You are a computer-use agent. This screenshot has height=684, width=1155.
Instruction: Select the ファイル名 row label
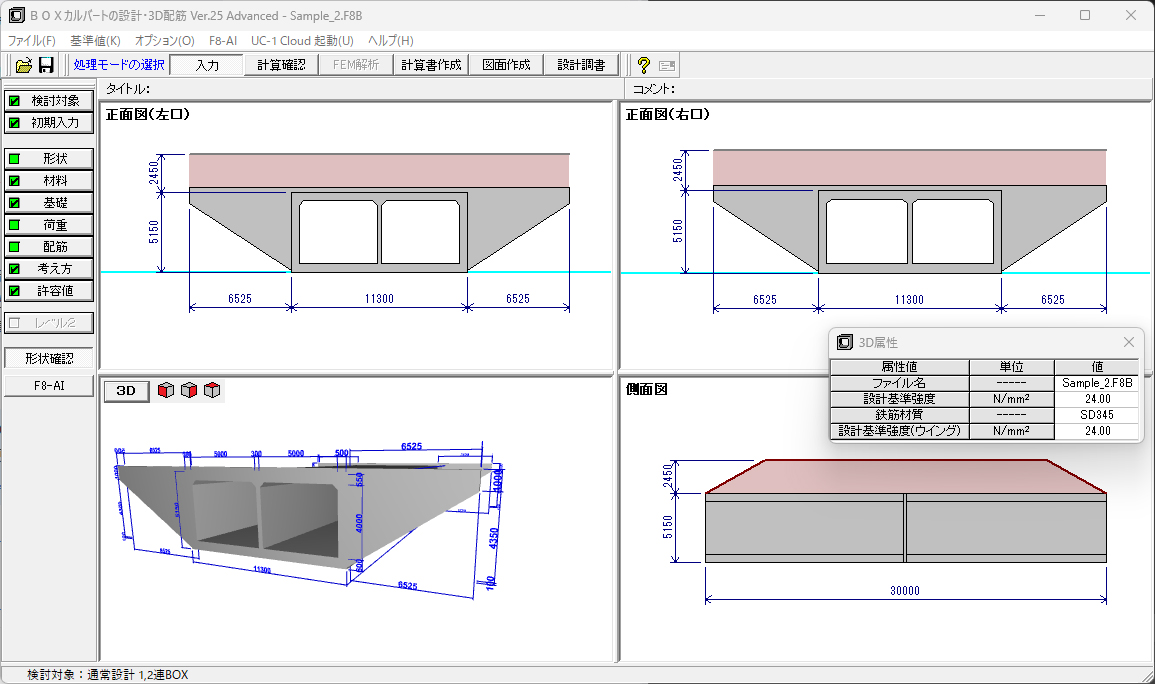click(x=899, y=383)
